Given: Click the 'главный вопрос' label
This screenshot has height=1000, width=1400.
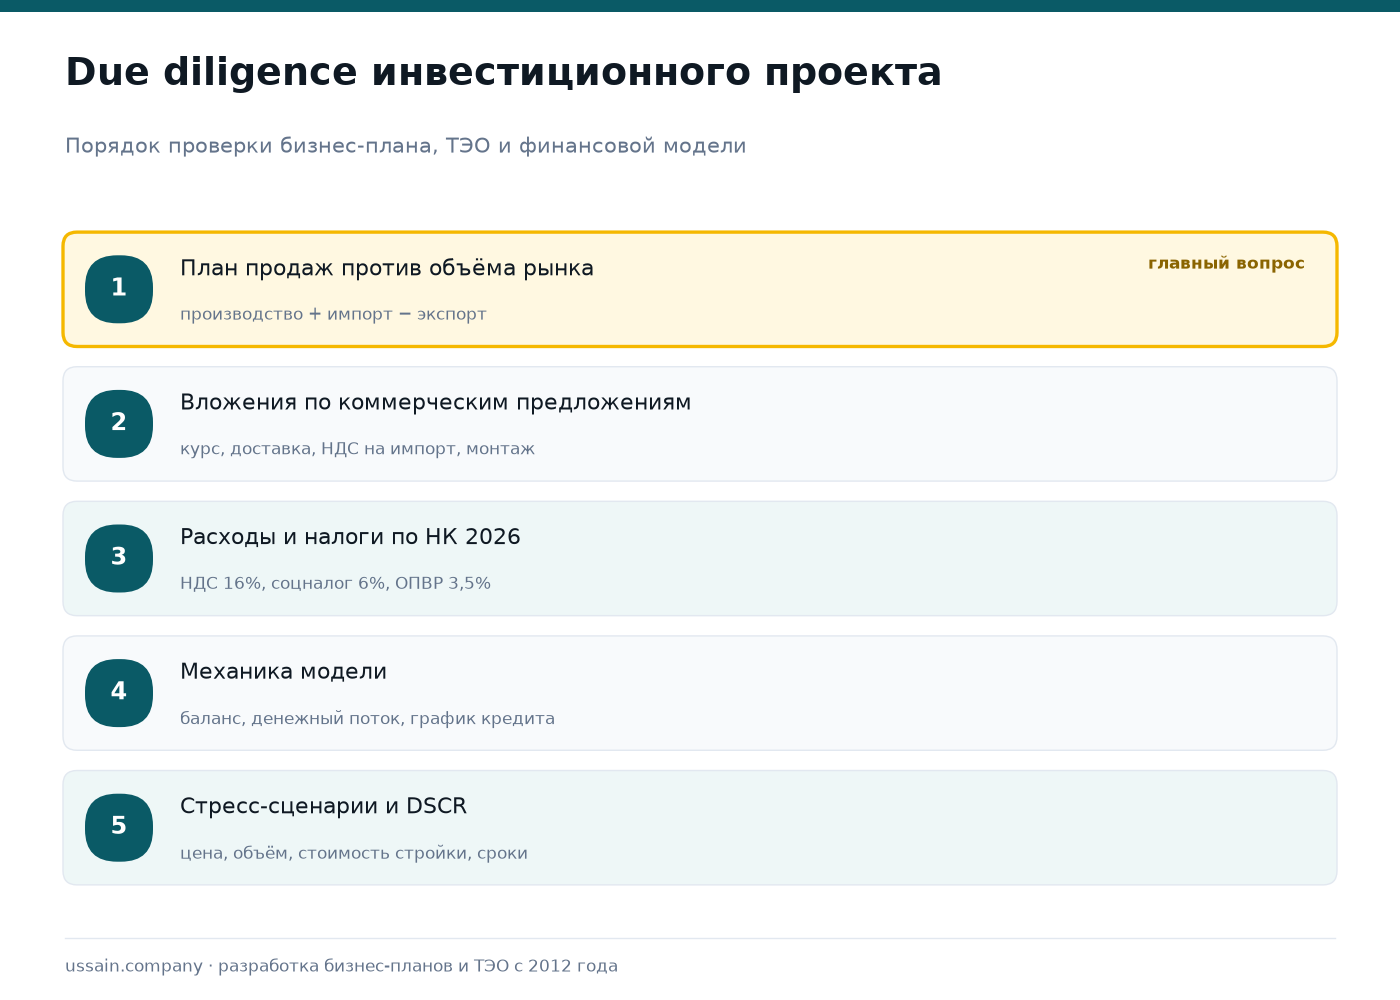Looking at the screenshot, I should (1226, 263).
